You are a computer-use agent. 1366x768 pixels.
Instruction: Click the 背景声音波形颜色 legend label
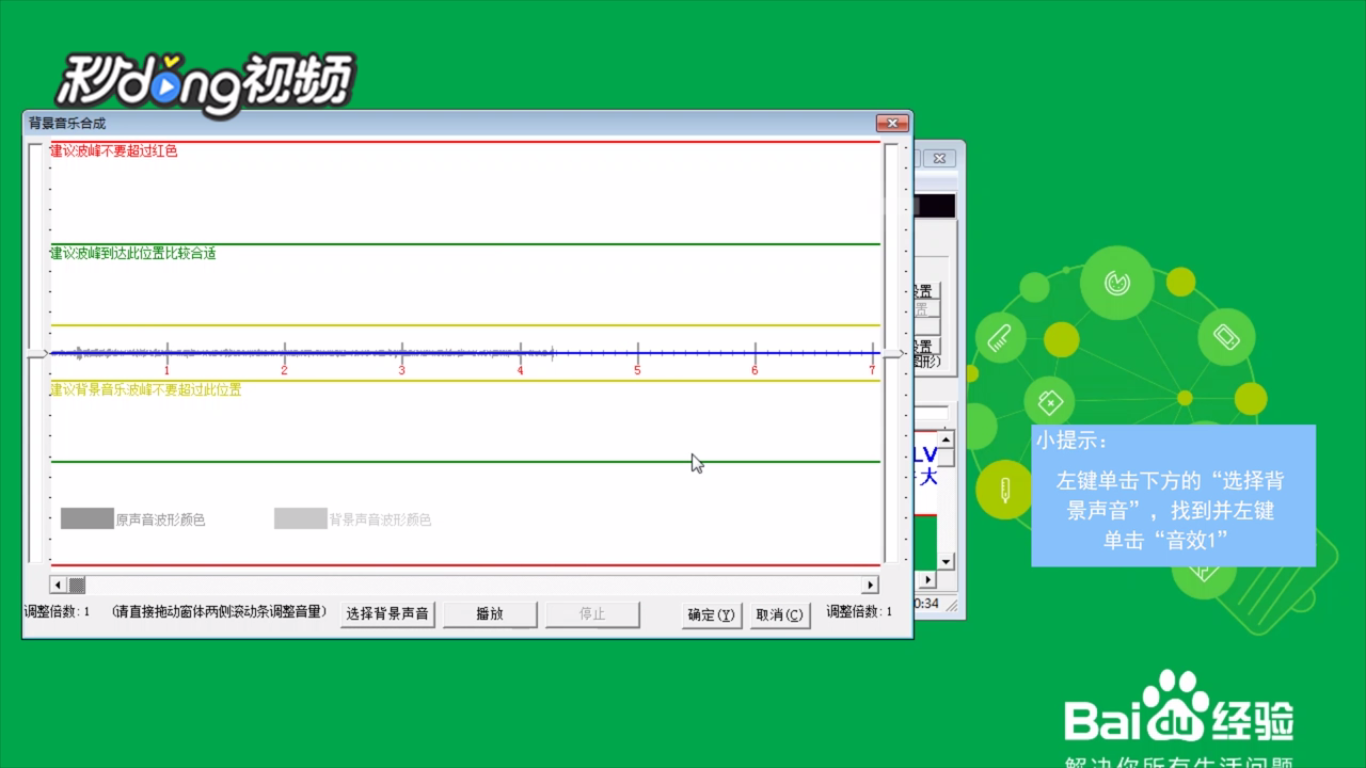click(380, 520)
